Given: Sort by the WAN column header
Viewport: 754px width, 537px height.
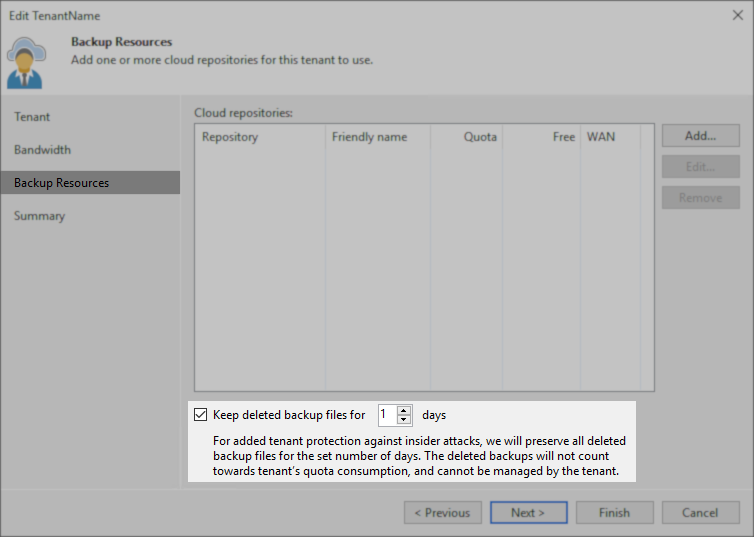Looking at the screenshot, I should pyautogui.click(x=610, y=137).
